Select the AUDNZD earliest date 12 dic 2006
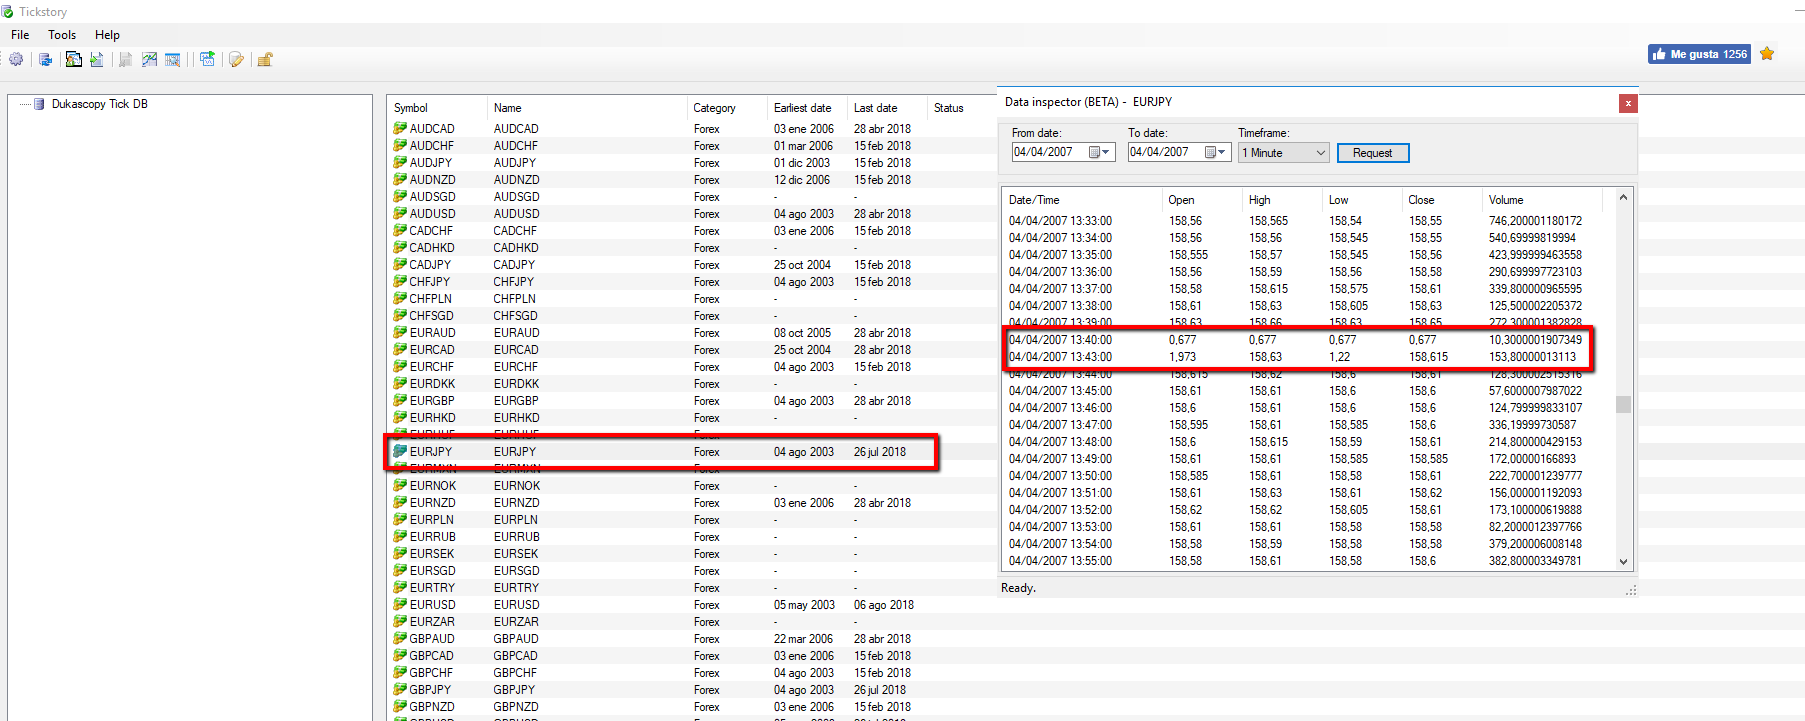The height and width of the screenshot is (721, 1805). coord(801,180)
